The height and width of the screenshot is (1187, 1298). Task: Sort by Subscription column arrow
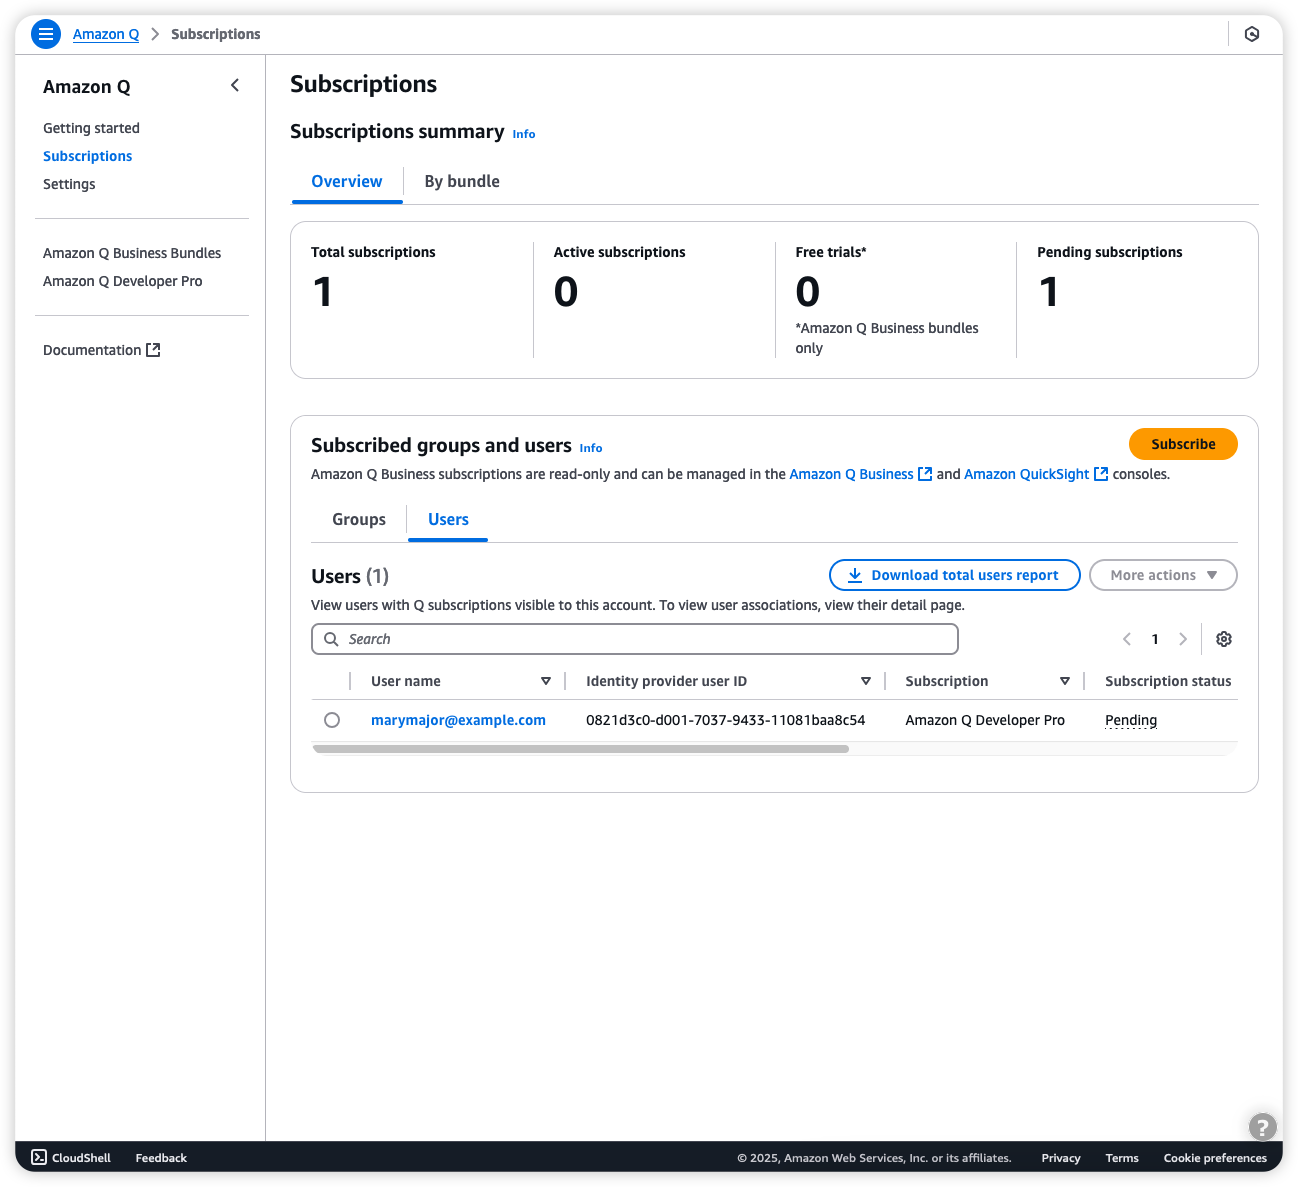[x=1065, y=681]
